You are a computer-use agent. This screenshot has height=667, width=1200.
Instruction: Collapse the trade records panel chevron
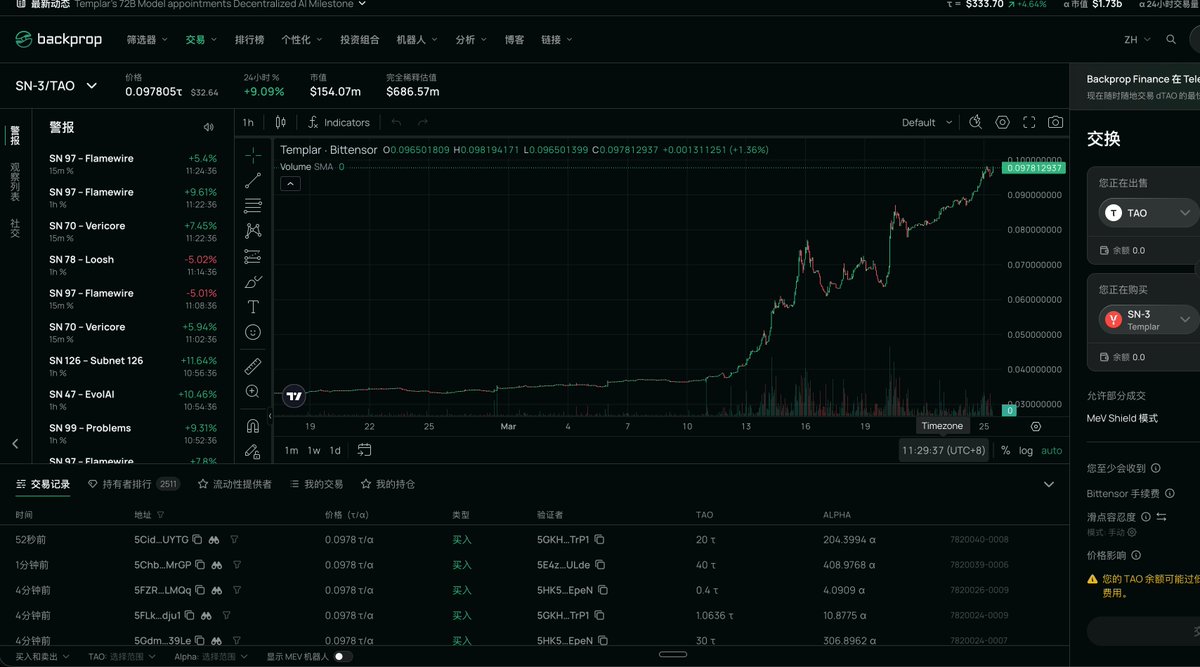click(x=1048, y=484)
